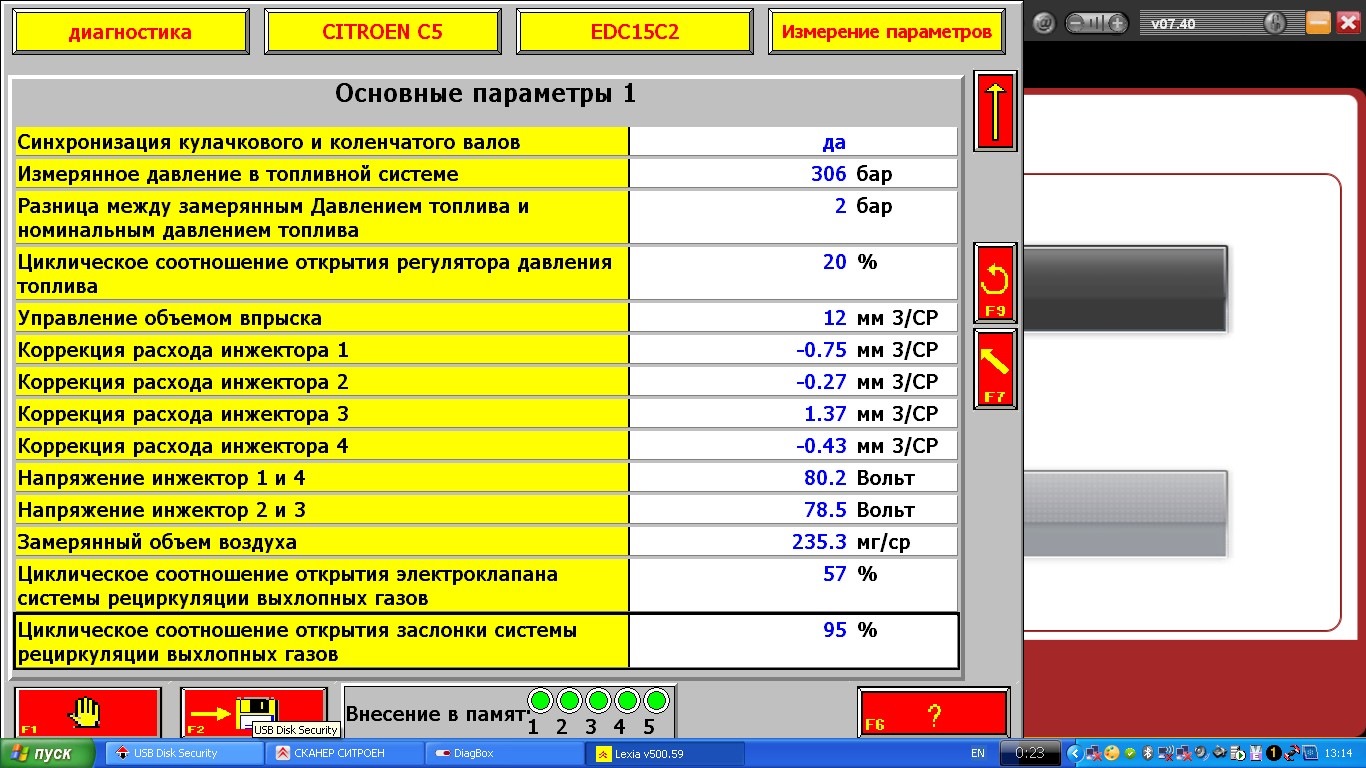This screenshot has width=1366, height=768.
Task: Click the Измерение параметров header button
Action: 886,32
